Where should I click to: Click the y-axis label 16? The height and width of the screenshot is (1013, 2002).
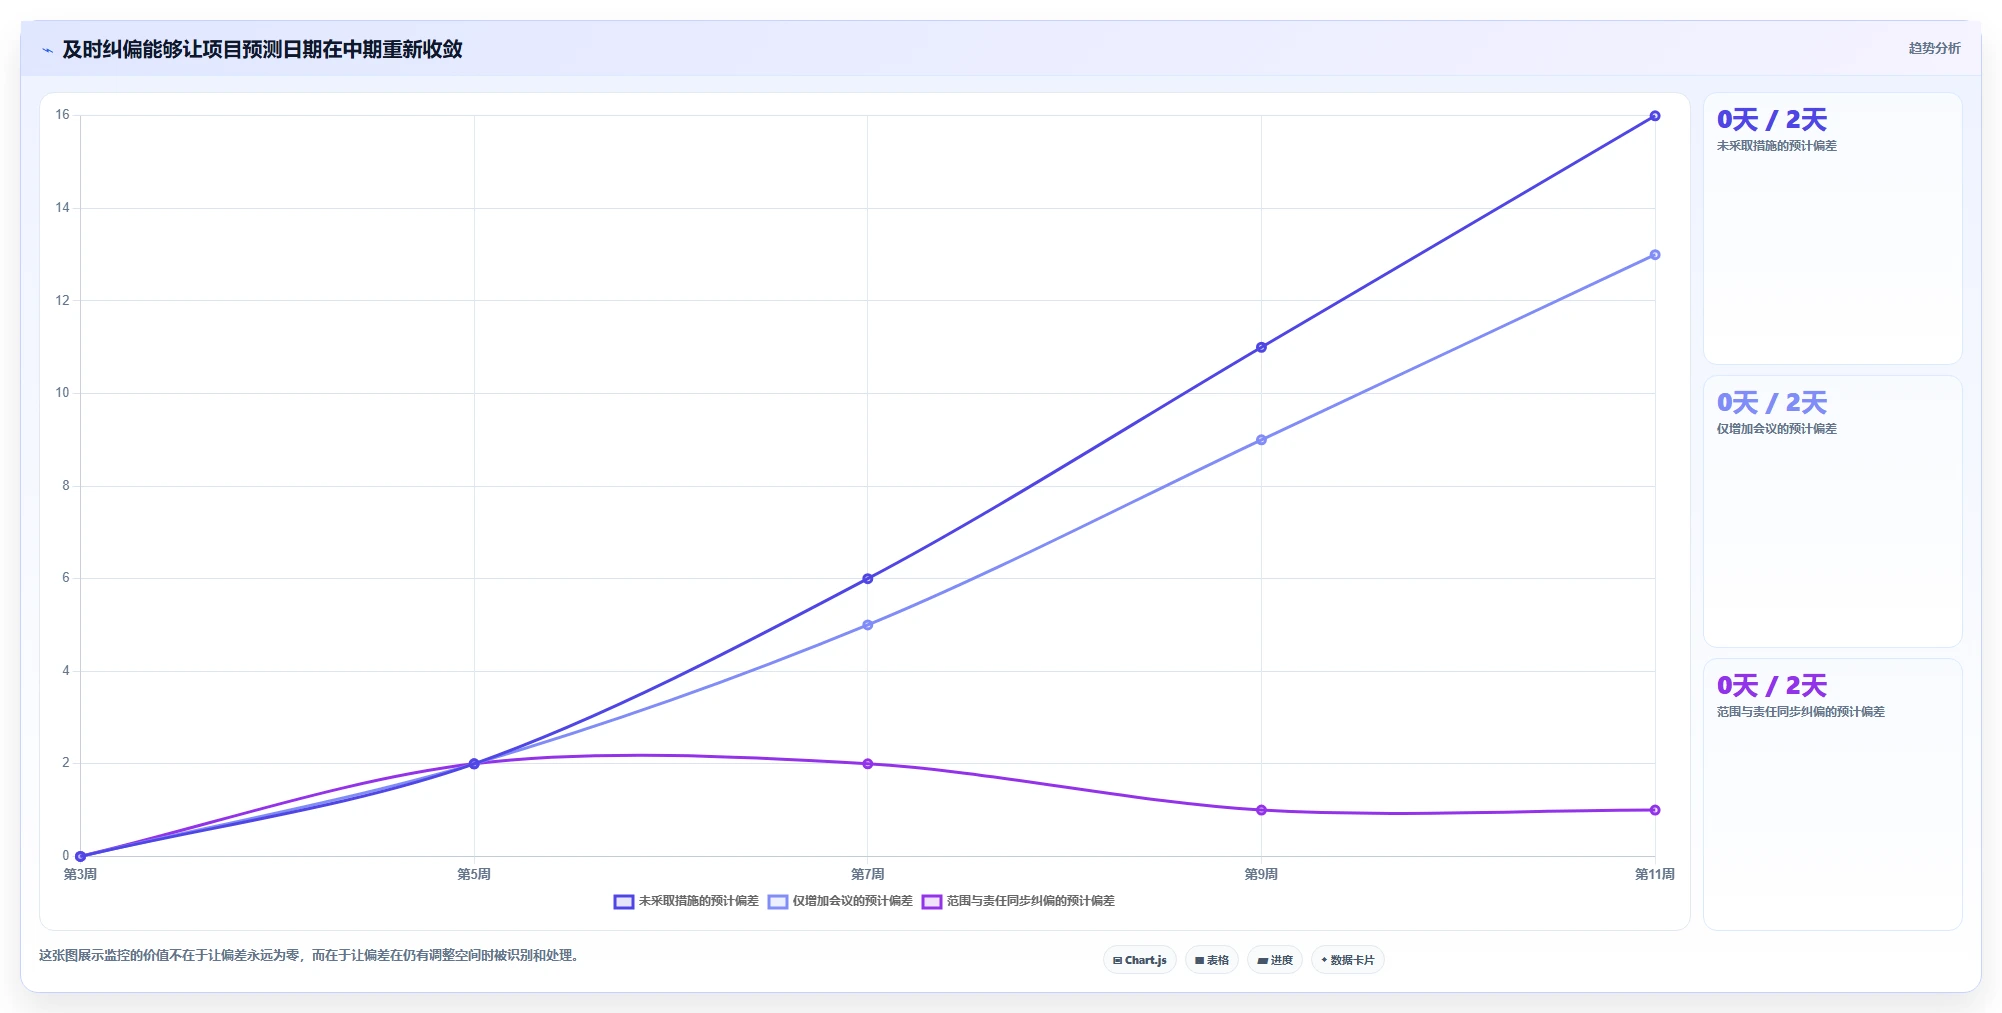coord(63,115)
